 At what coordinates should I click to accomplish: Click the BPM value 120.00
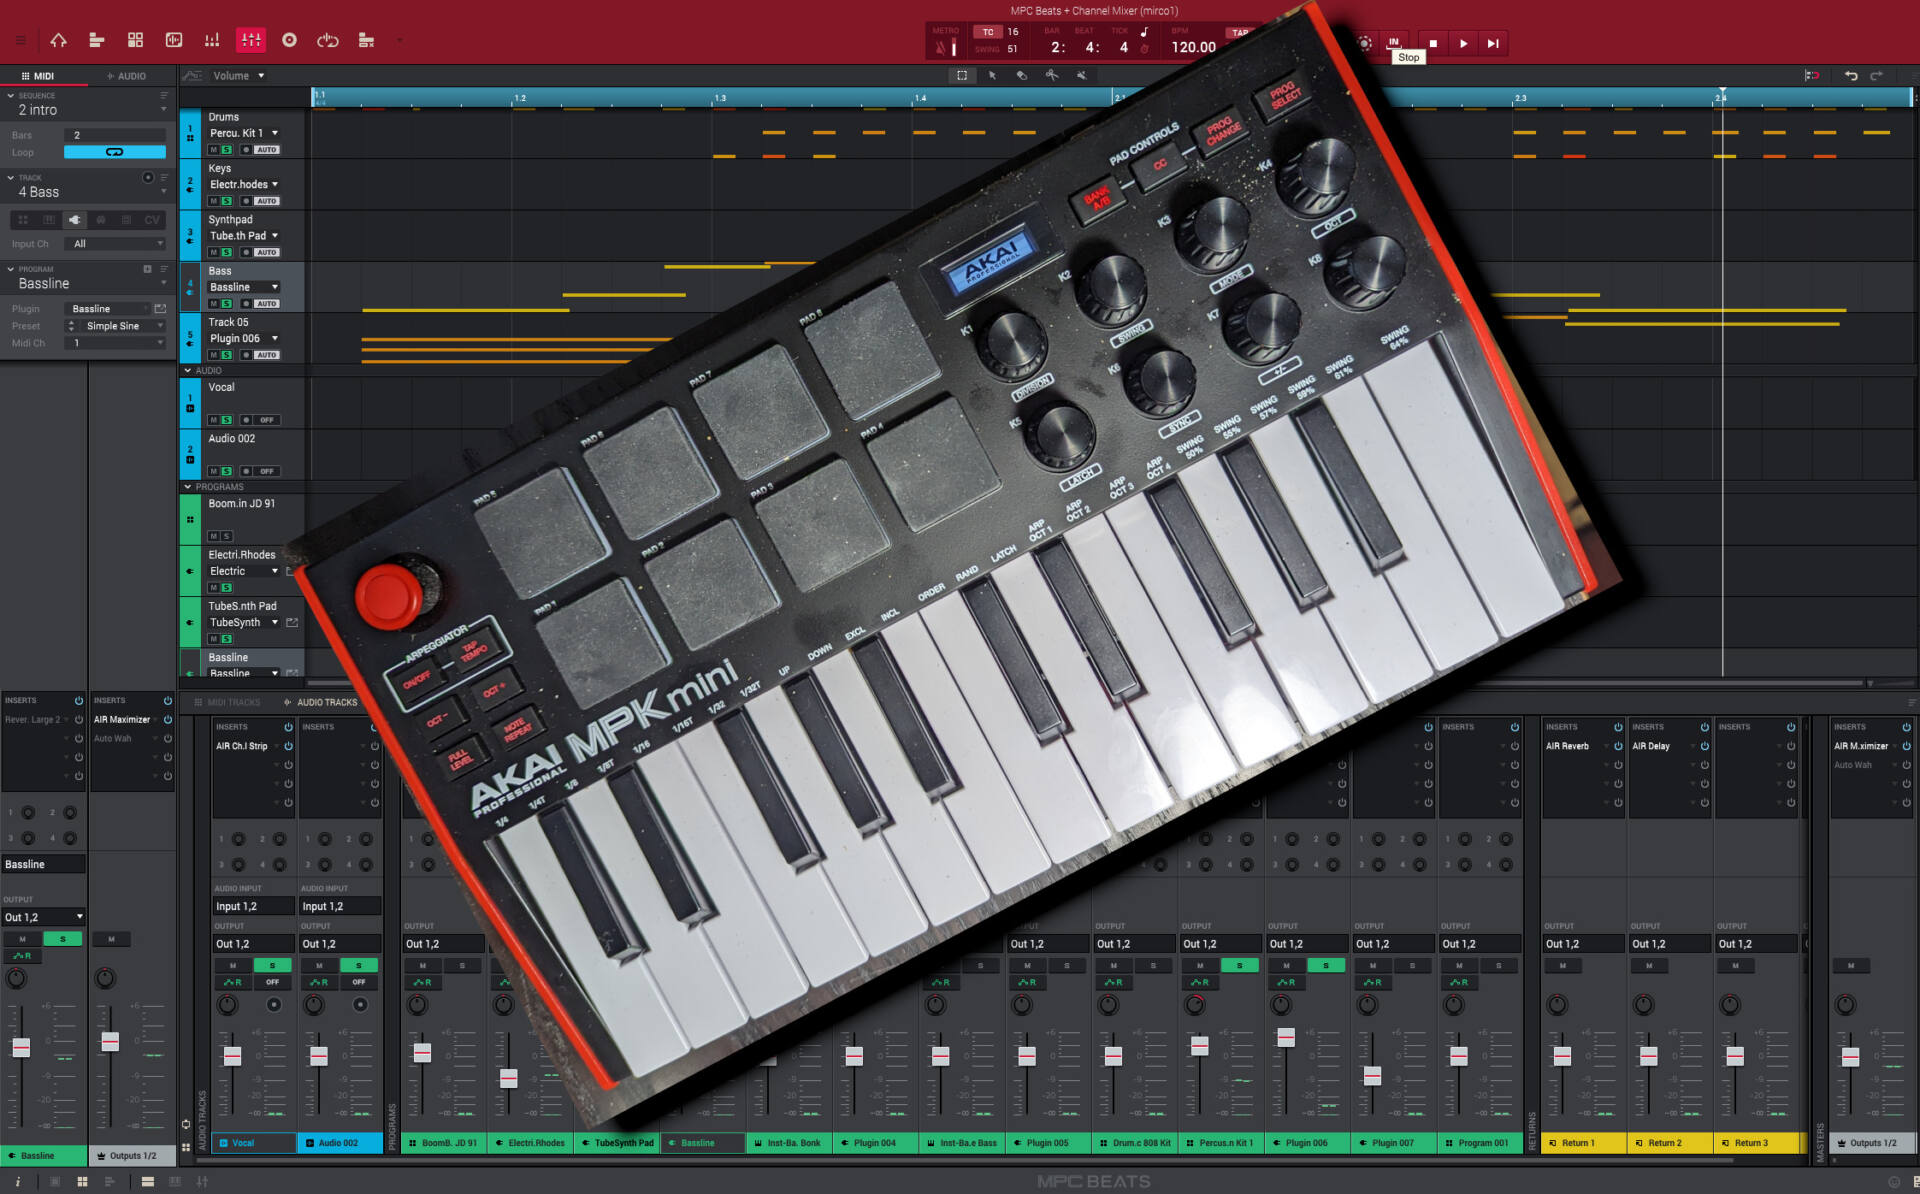(x=1193, y=47)
